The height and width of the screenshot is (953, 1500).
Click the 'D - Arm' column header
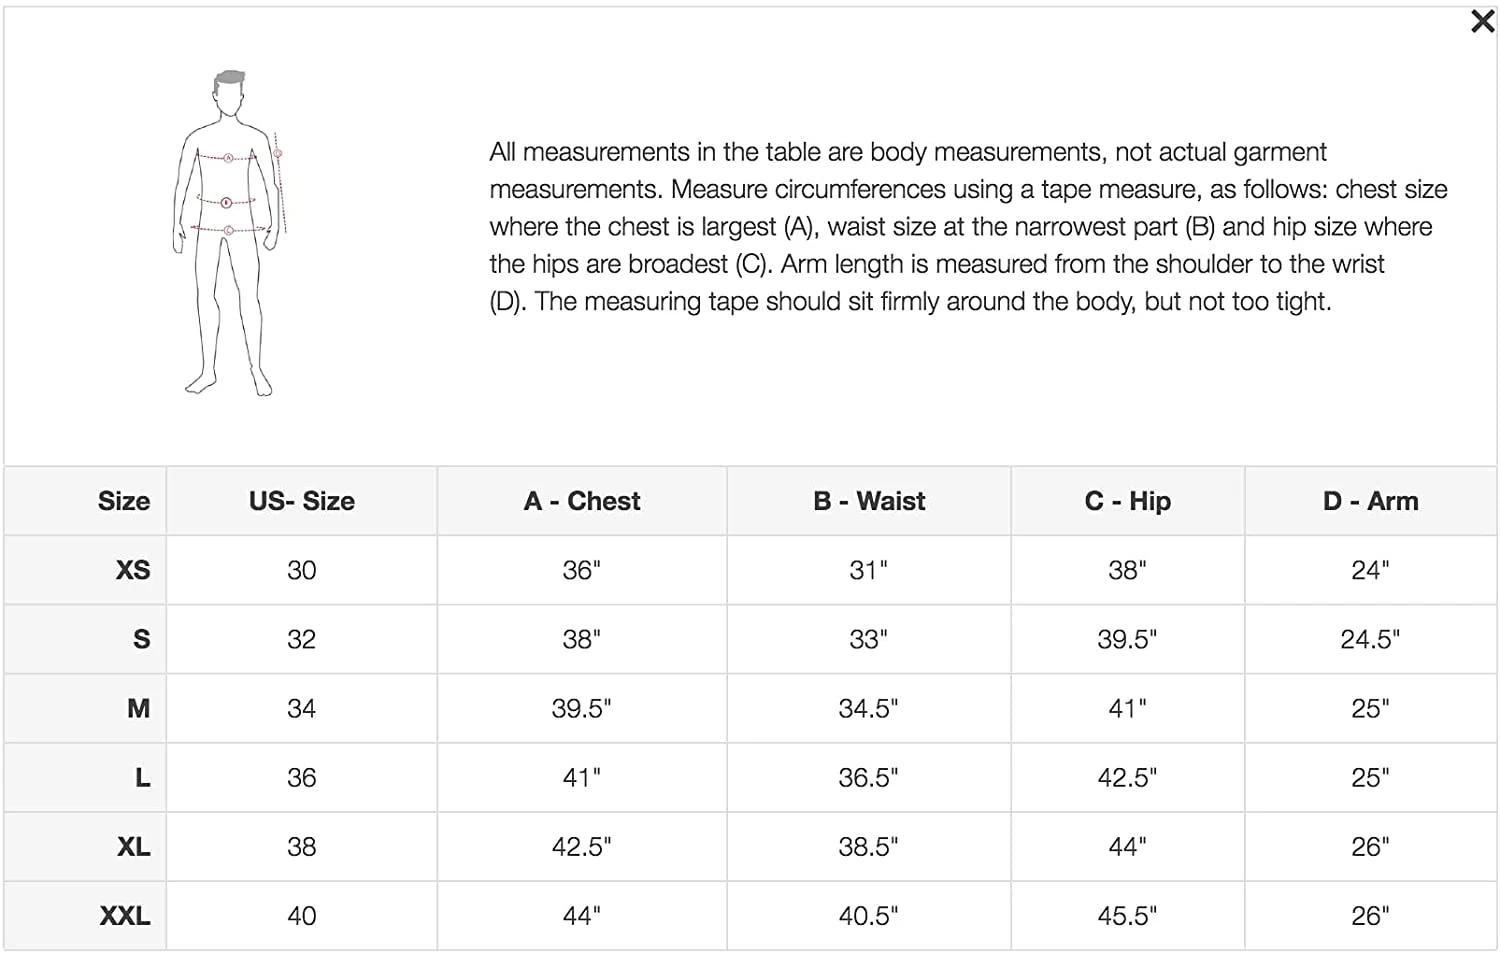pyautogui.click(x=1370, y=501)
